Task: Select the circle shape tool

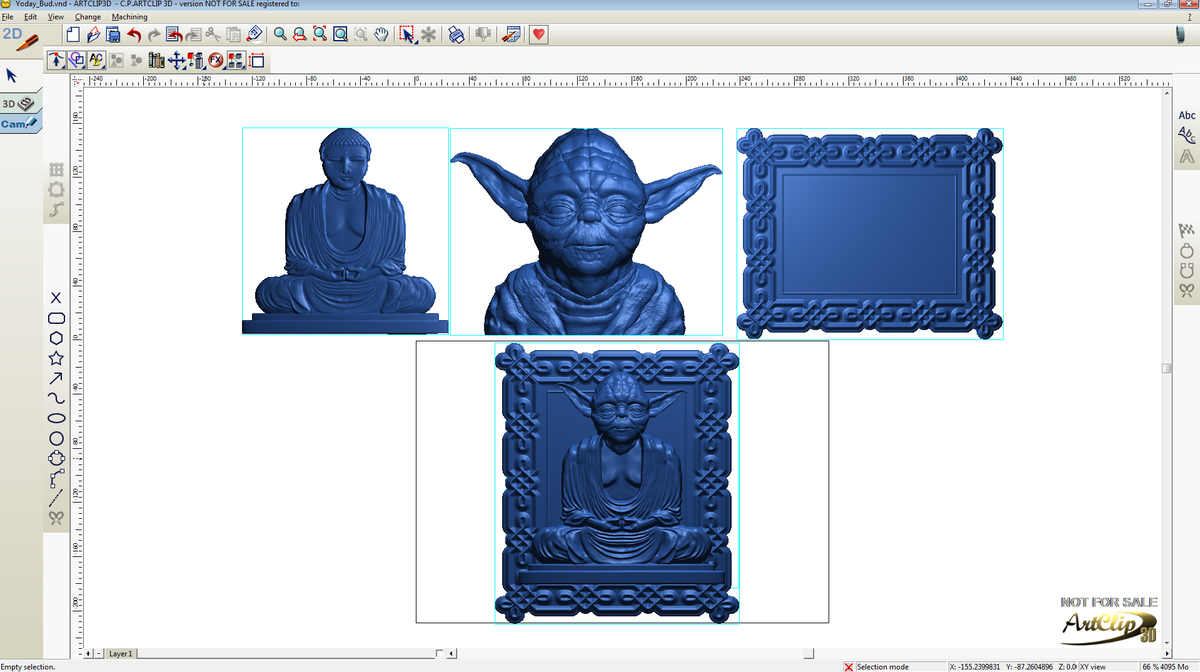Action: click(56, 438)
